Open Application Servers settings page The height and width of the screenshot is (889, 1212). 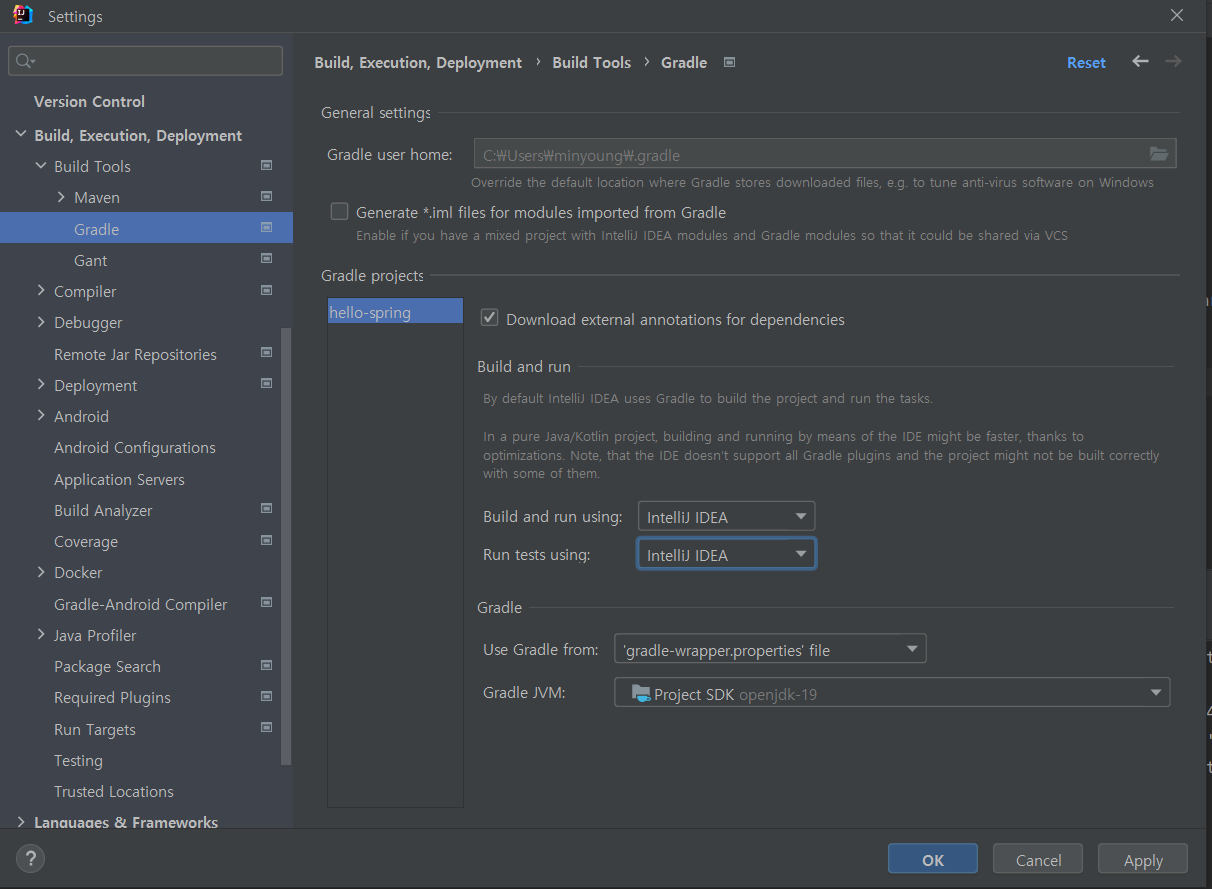click(119, 479)
